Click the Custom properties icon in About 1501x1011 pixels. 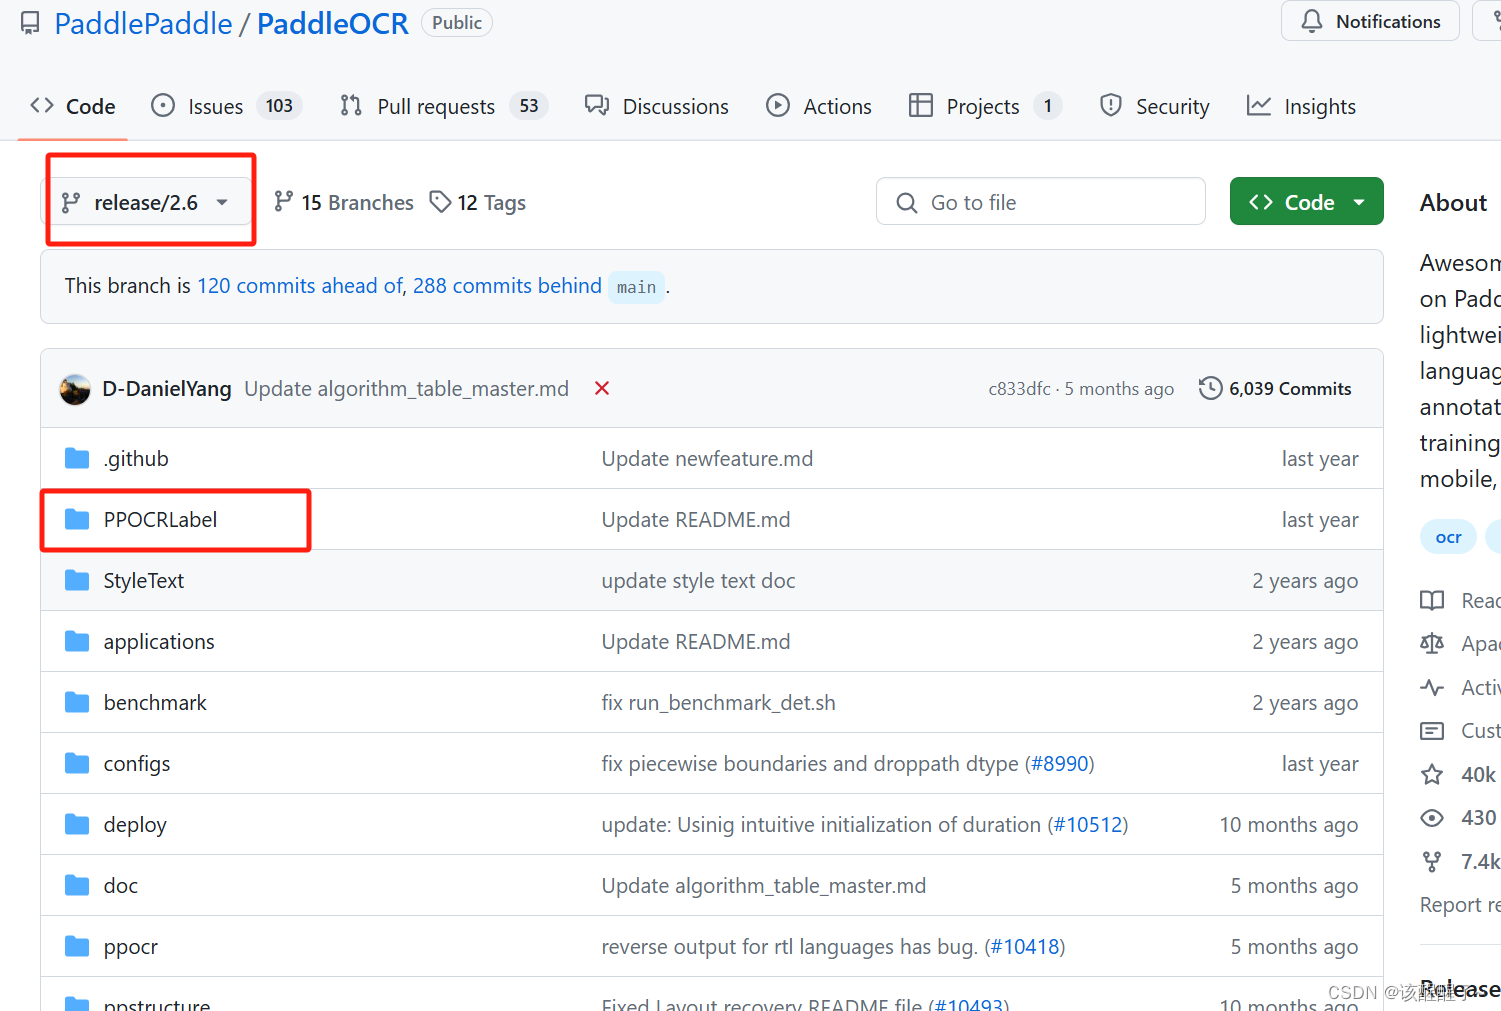click(x=1432, y=731)
